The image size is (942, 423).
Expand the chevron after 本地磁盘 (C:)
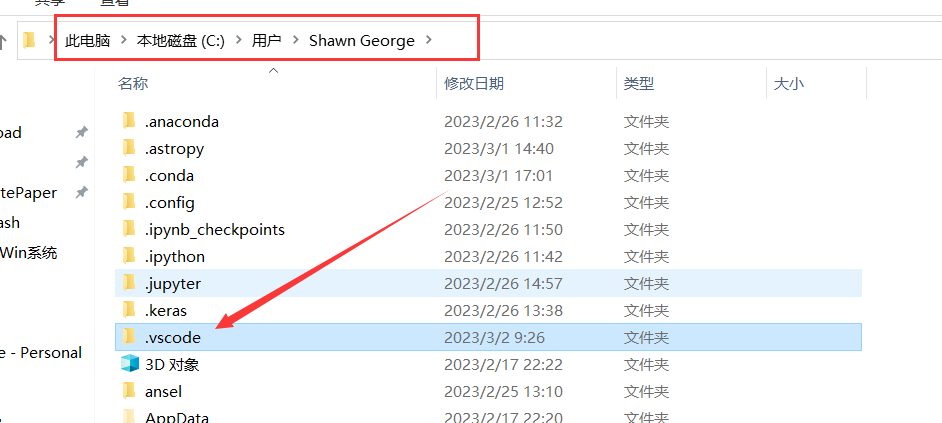[x=239, y=40]
